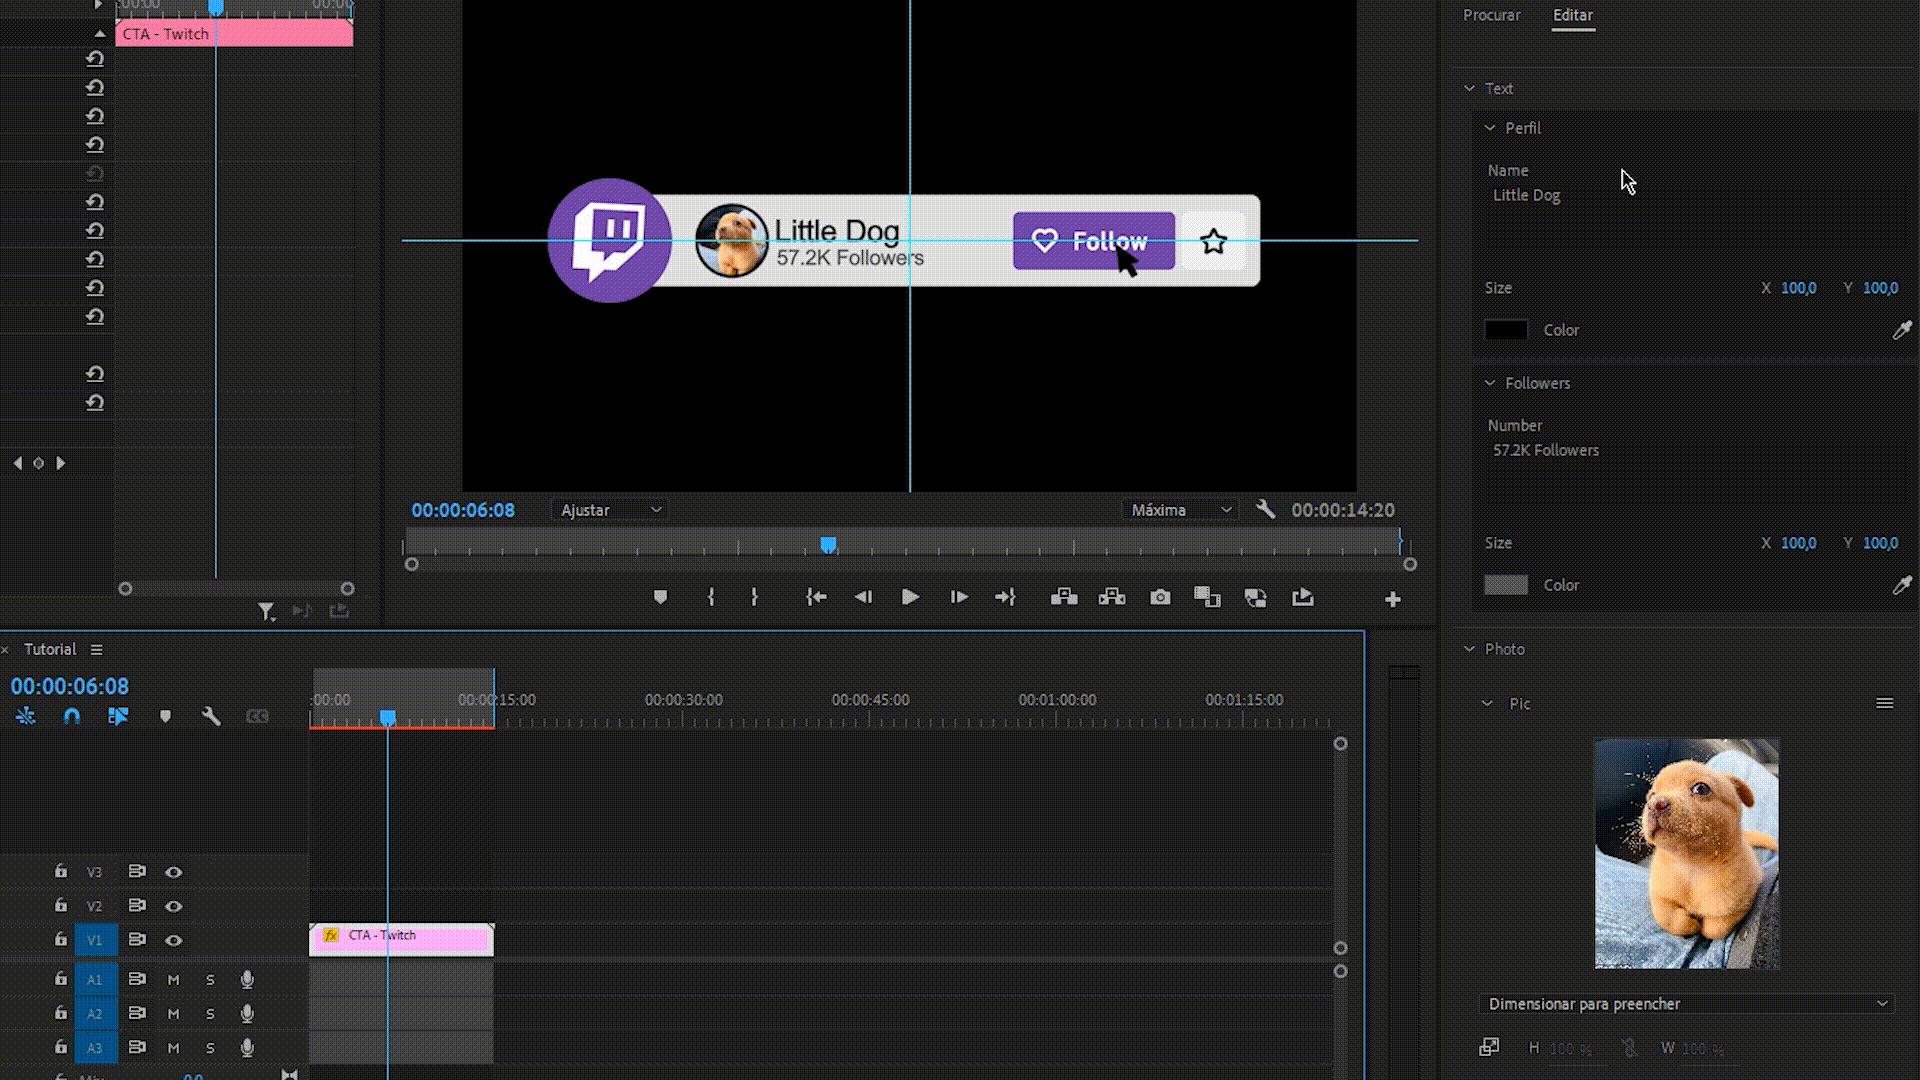1920x1080 pixels.
Task: Click the Step Forward one frame button
Action: click(958, 597)
